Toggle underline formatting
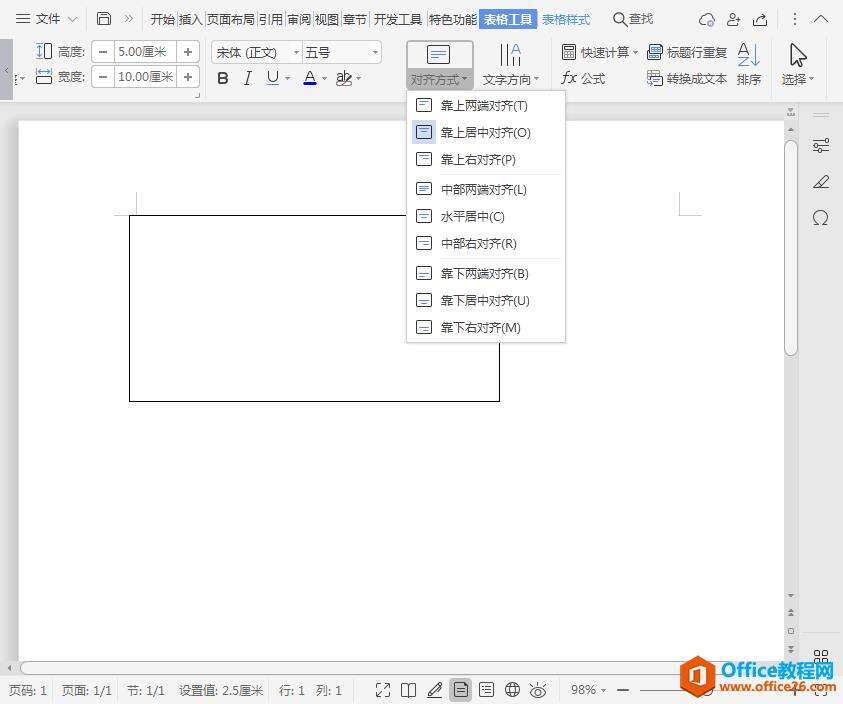 272,78
